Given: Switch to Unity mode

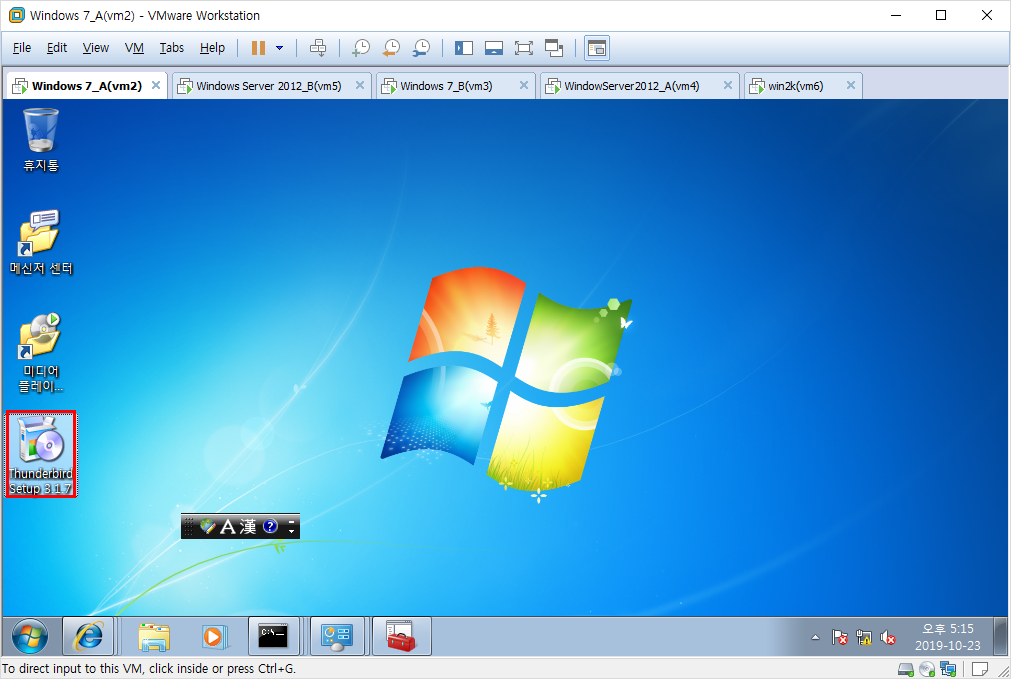Looking at the screenshot, I should (x=554, y=48).
